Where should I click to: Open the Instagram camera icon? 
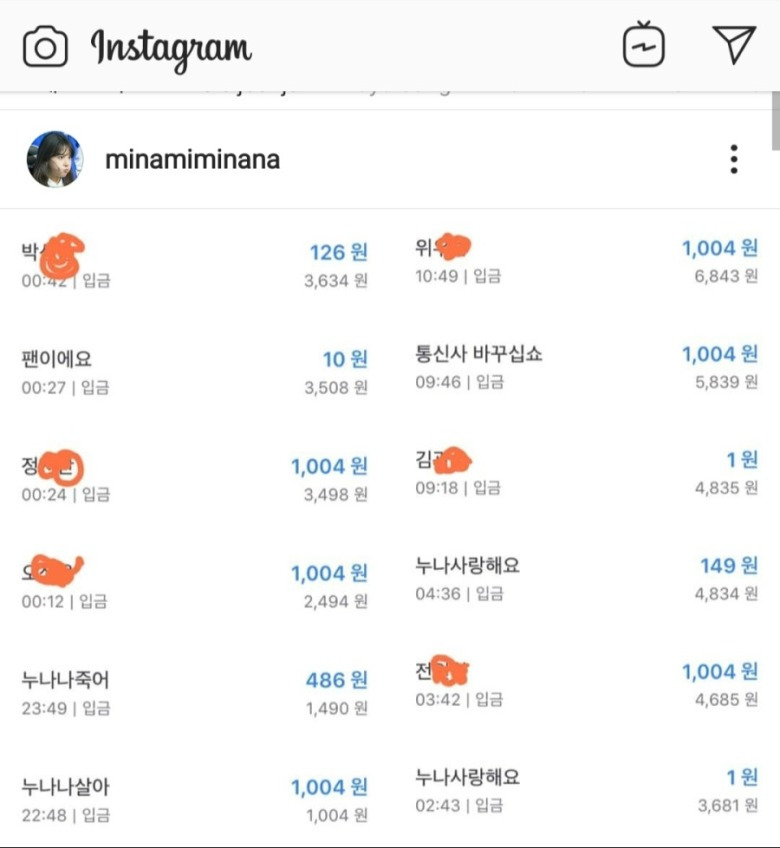[x=45, y=47]
